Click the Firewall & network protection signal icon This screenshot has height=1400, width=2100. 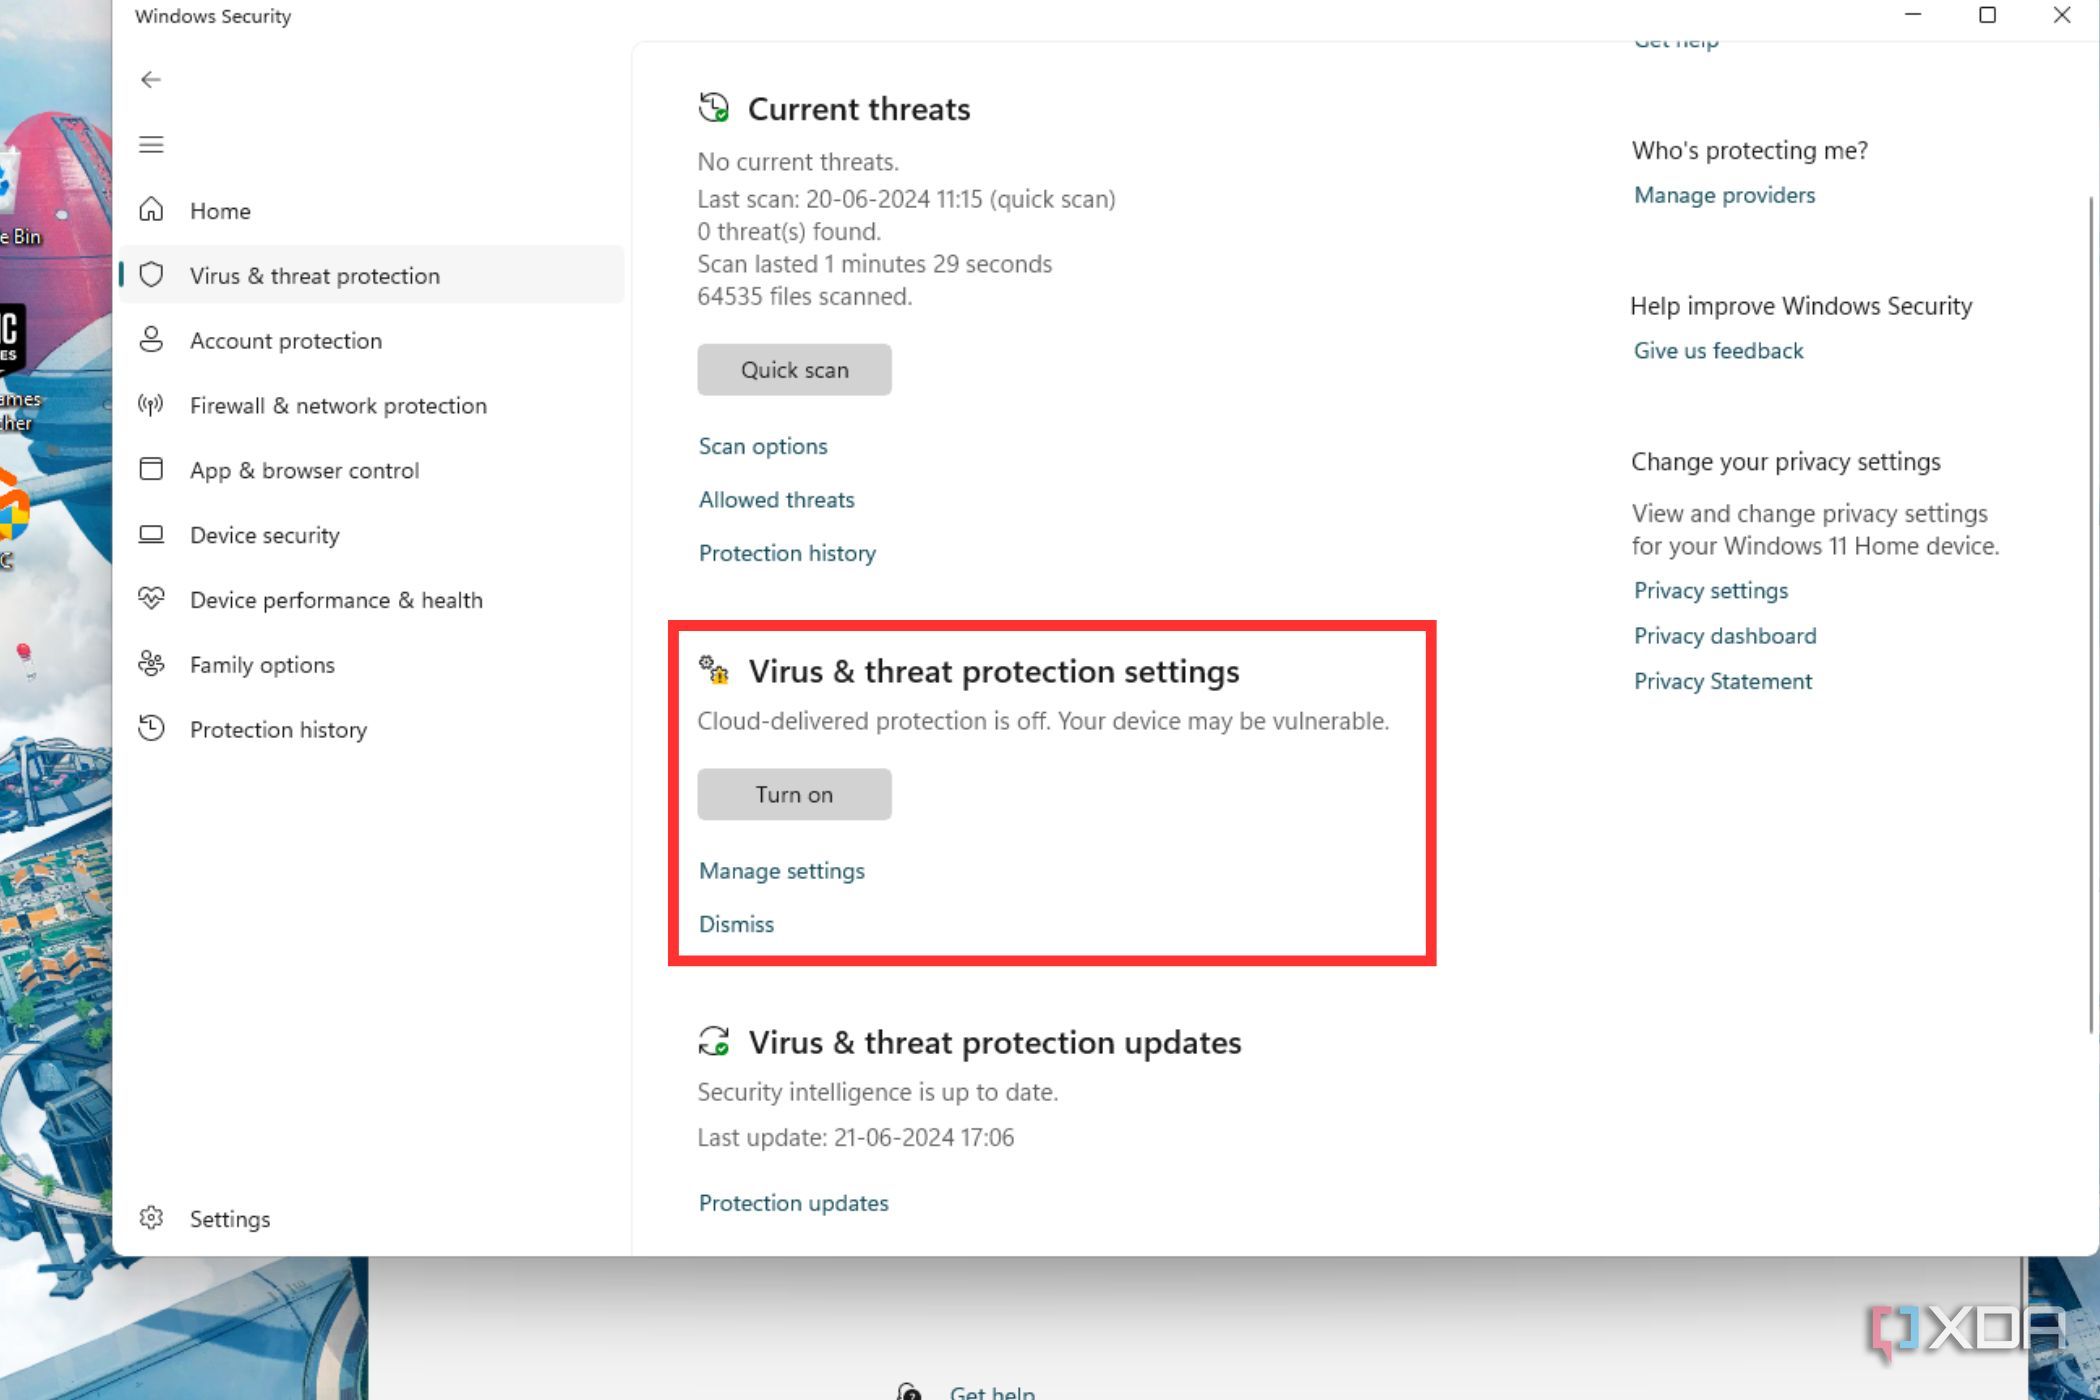coord(151,405)
